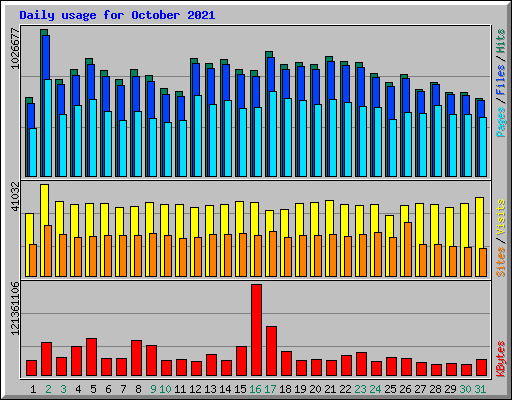Click green day label 3 on the x-axis
Screen dimensions: 512x400
63,389
